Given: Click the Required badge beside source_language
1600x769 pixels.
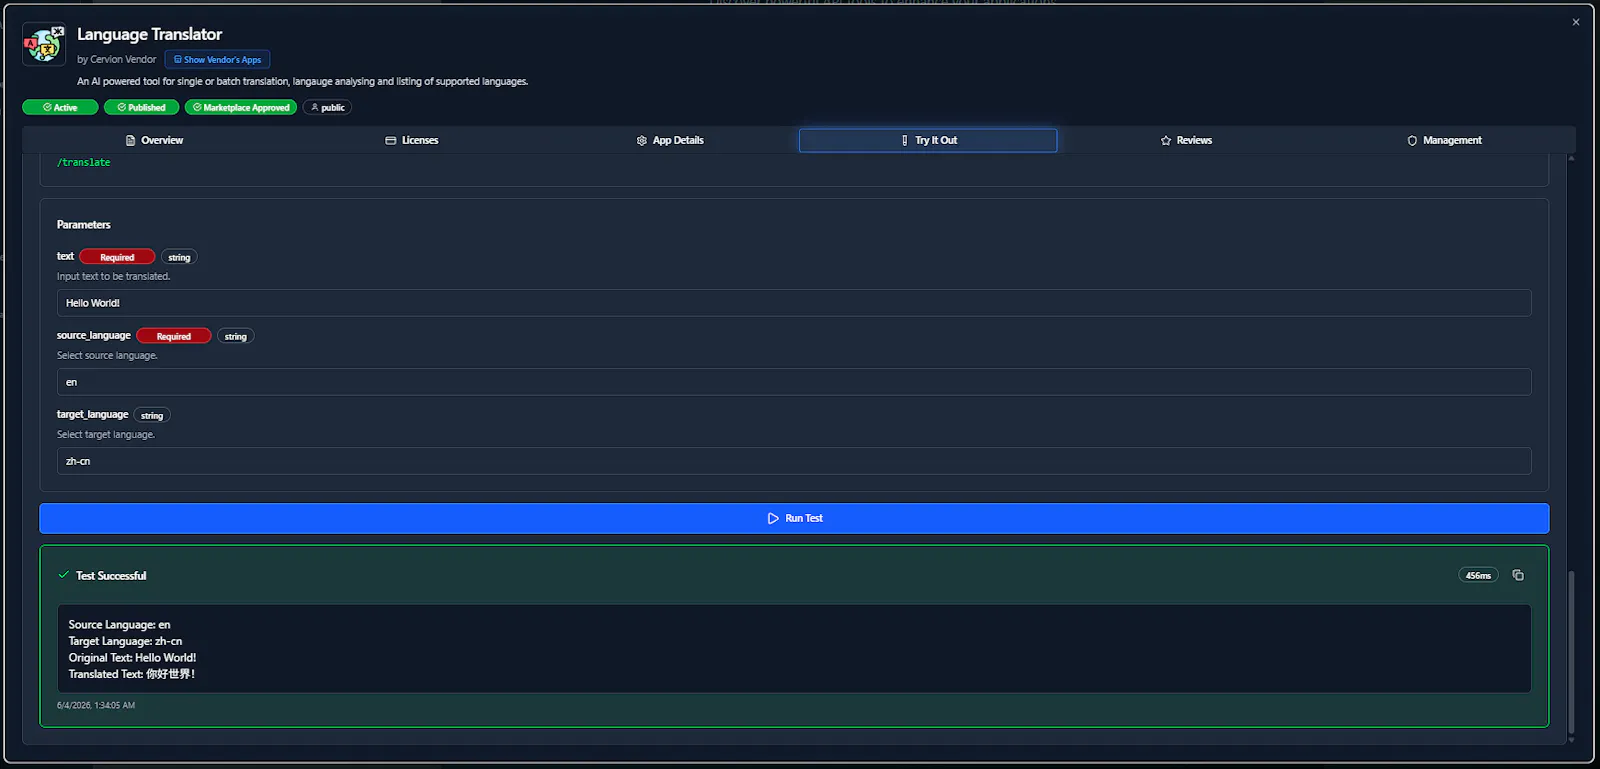Looking at the screenshot, I should 174,336.
